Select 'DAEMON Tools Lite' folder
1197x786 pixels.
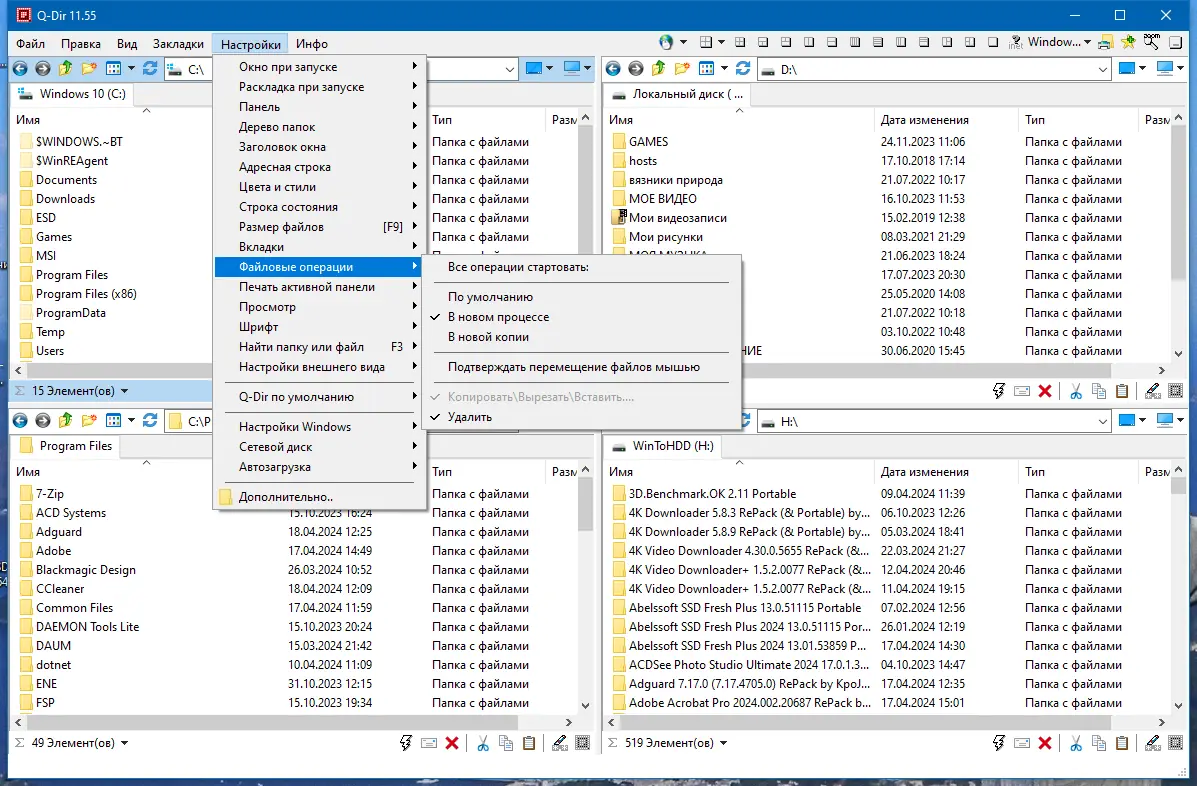click(88, 627)
